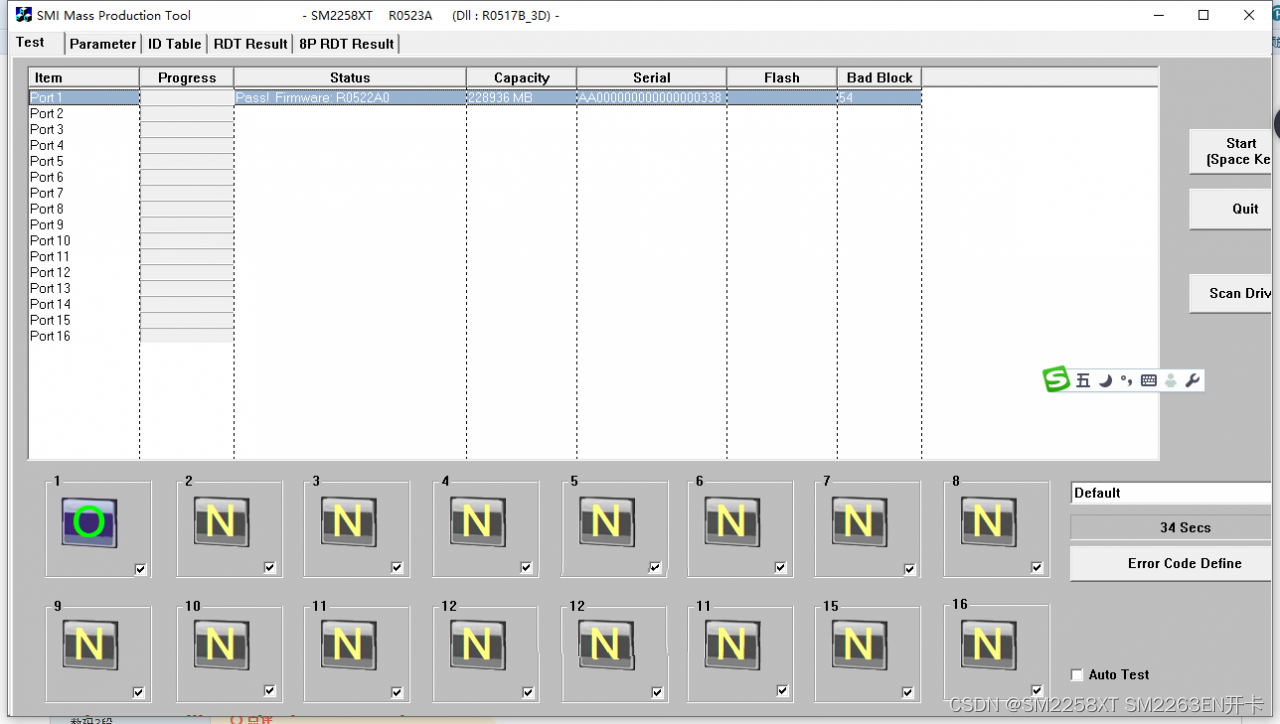Toggle the slot 10 checkbox
This screenshot has width=1280, height=724.
tap(270, 690)
